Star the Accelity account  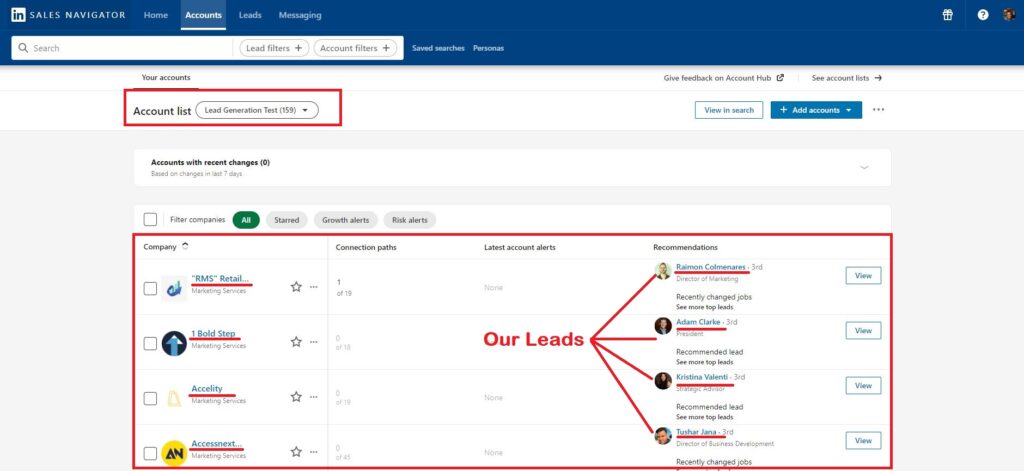296,397
